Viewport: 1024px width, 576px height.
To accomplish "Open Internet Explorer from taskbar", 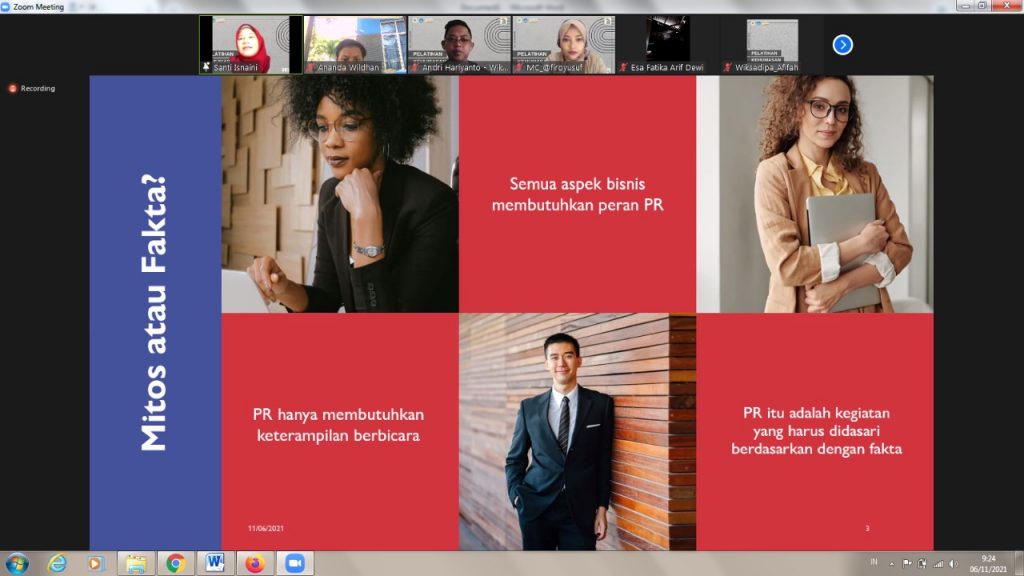I will pos(57,563).
